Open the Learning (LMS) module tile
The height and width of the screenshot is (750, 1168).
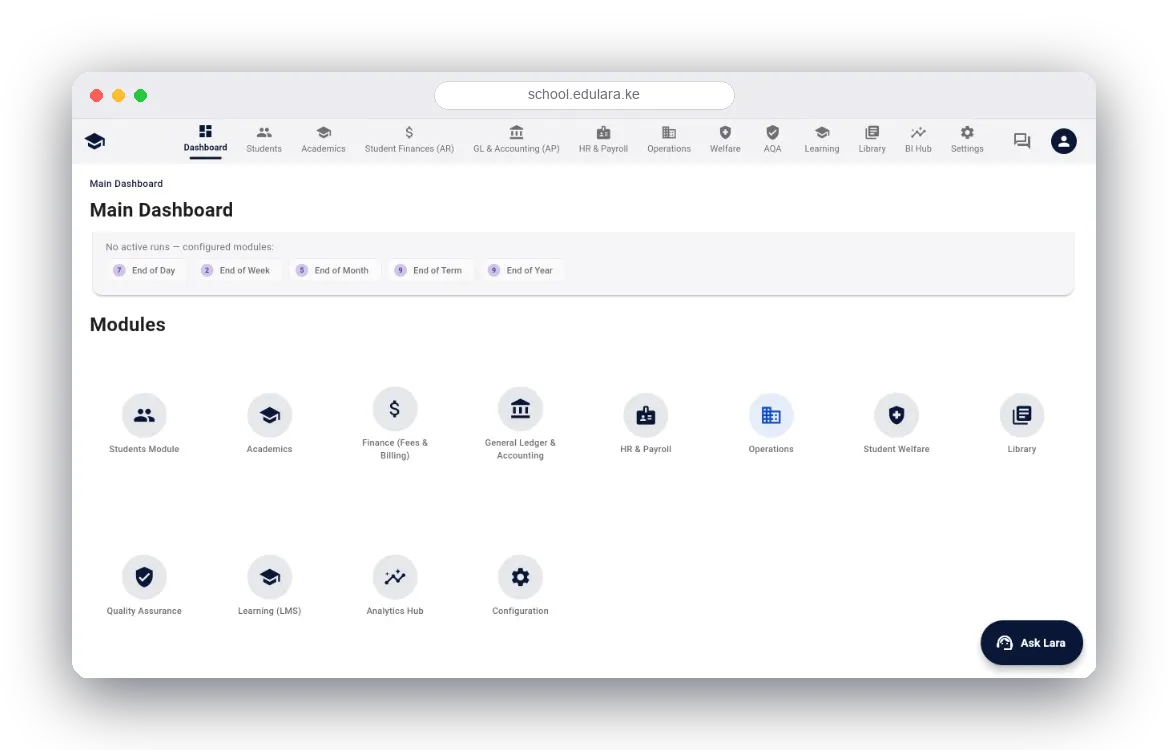pos(270,585)
